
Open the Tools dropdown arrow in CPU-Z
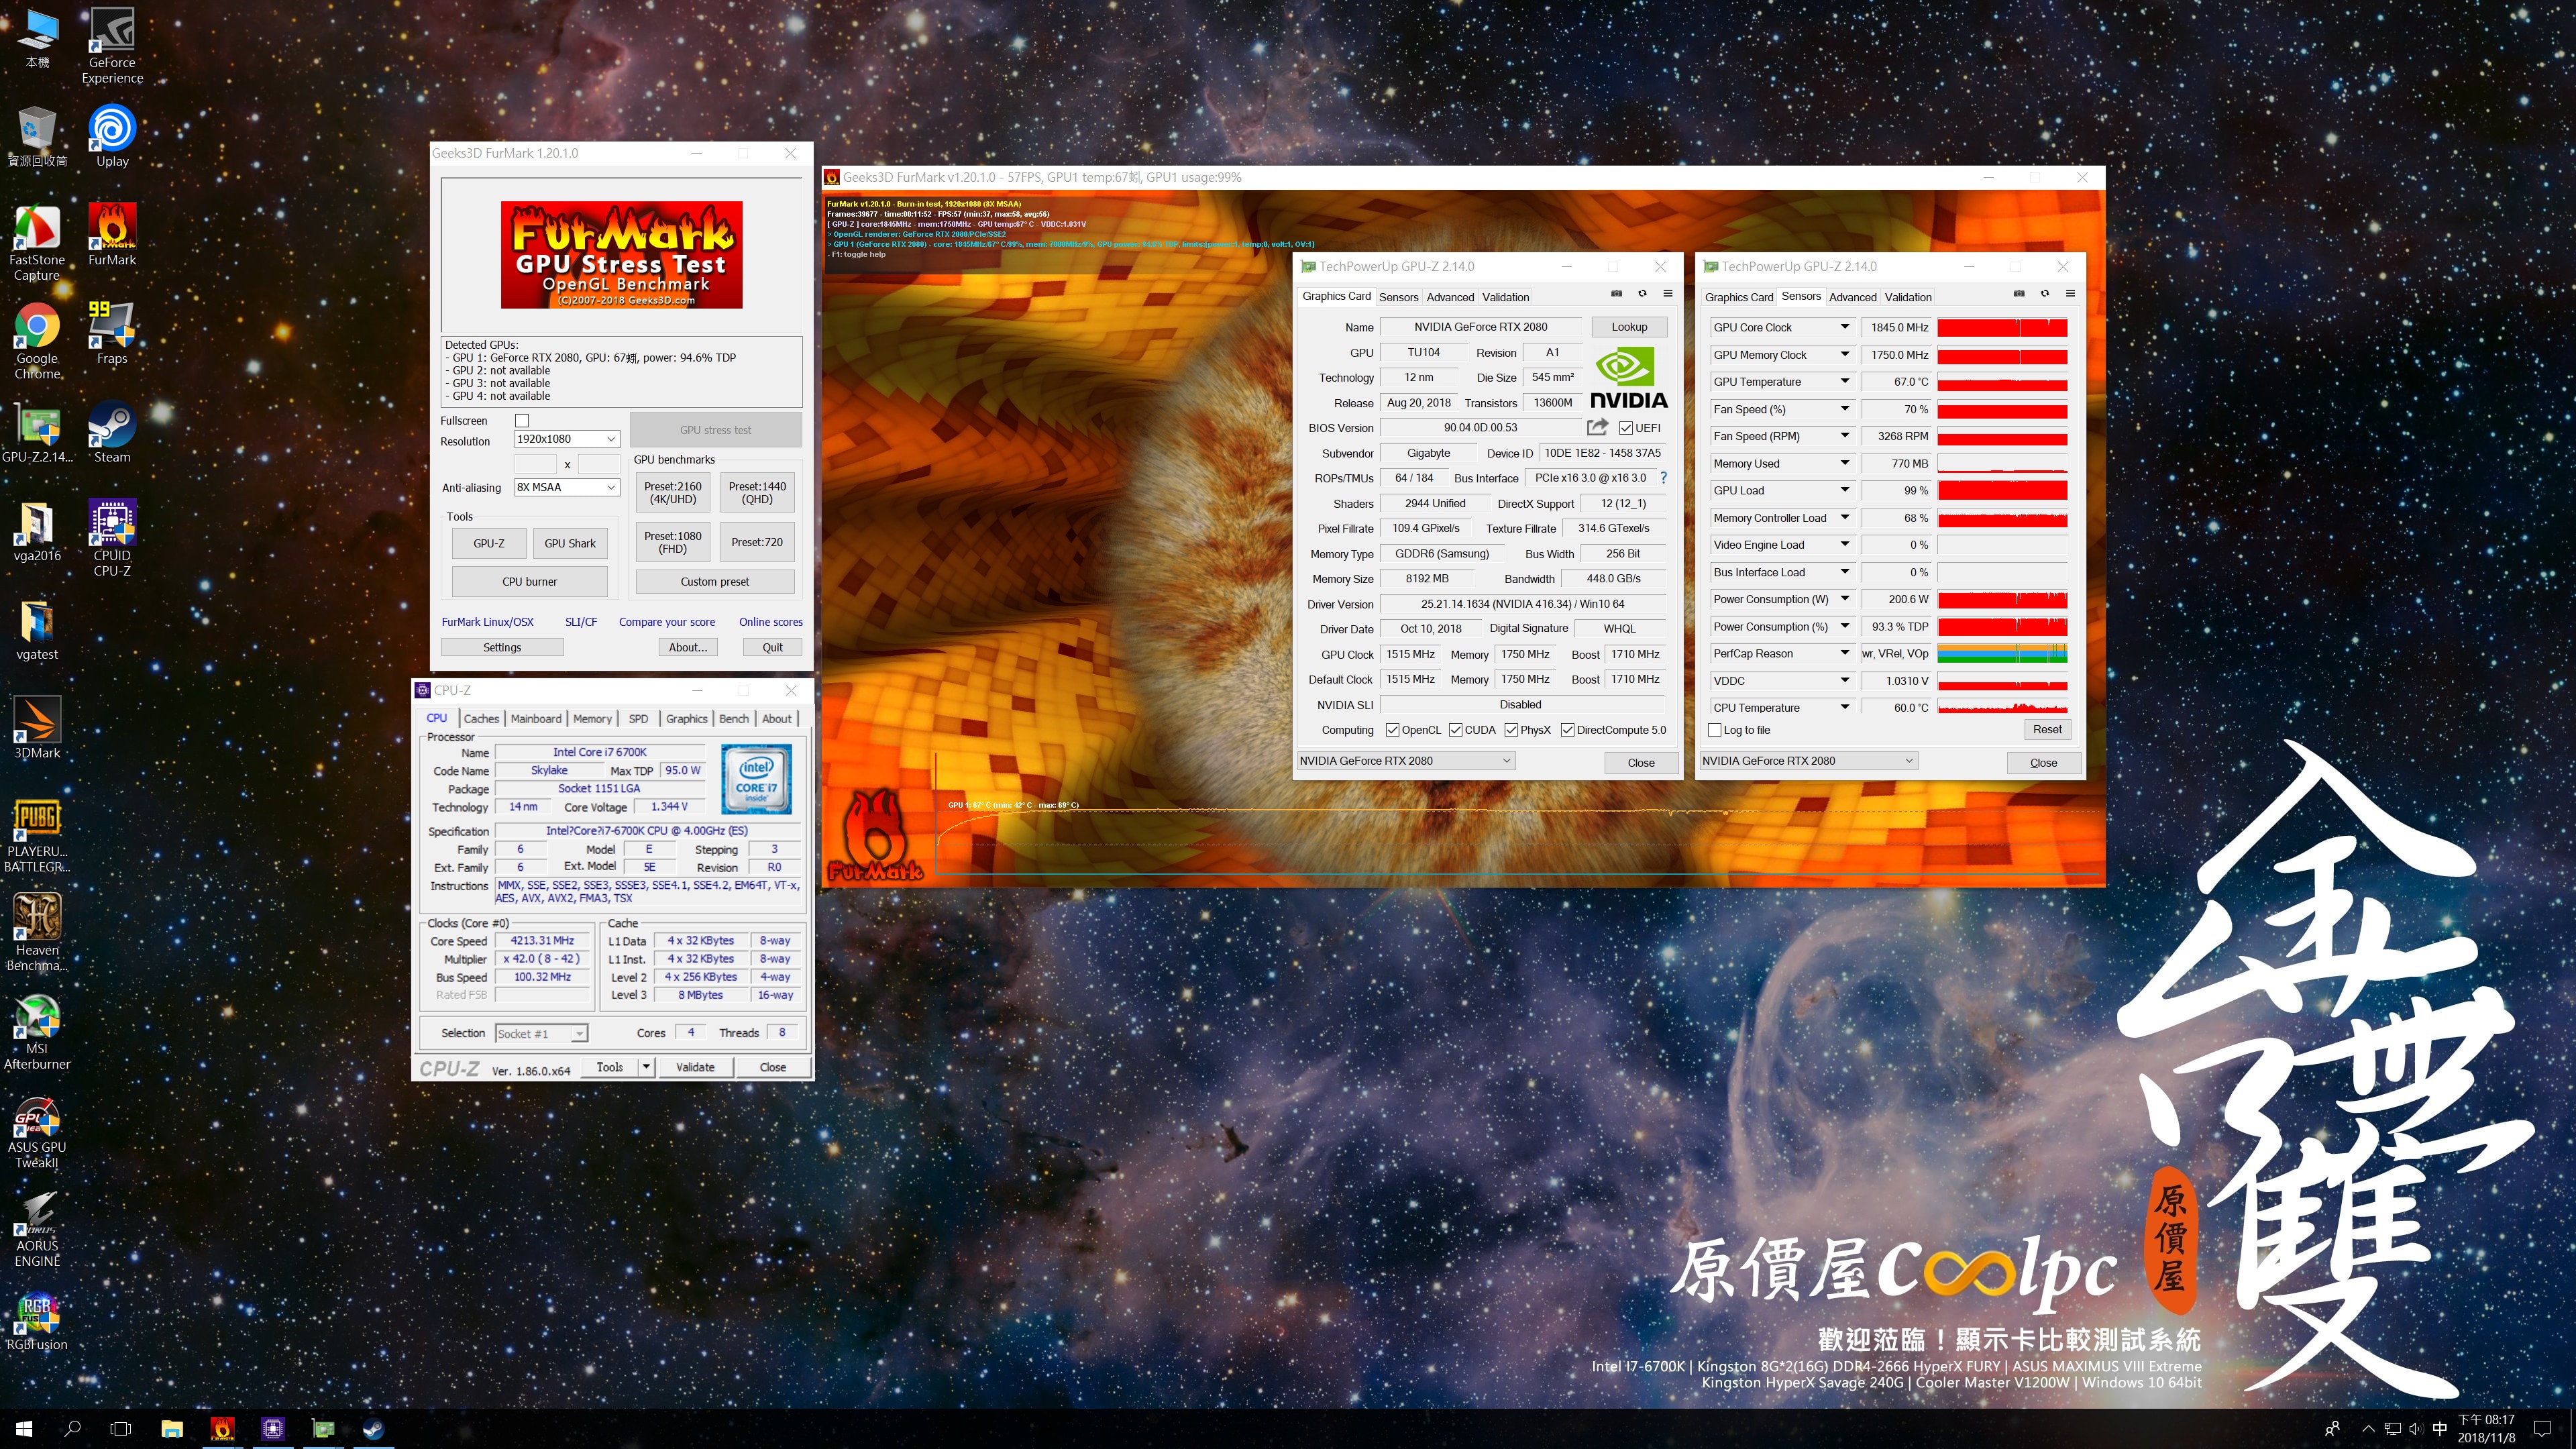pos(646,1067)
